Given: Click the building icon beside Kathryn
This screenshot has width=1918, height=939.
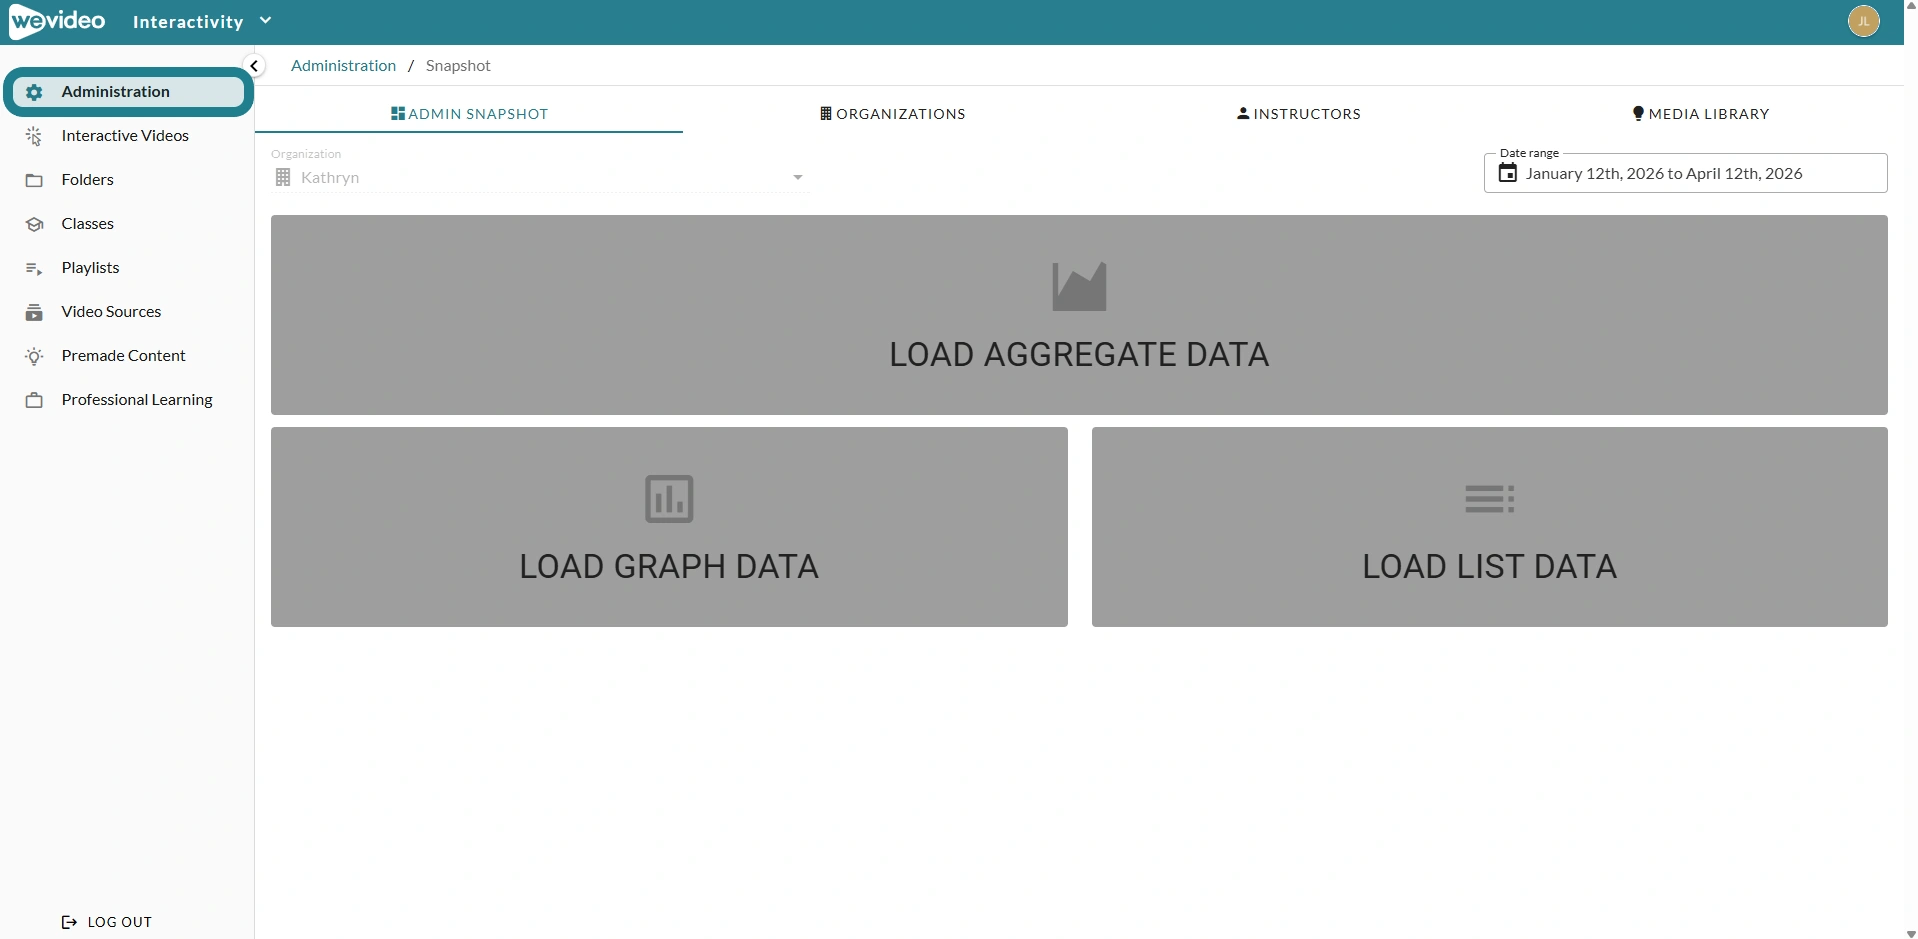Looking at the screenshot, I should 283,178.
